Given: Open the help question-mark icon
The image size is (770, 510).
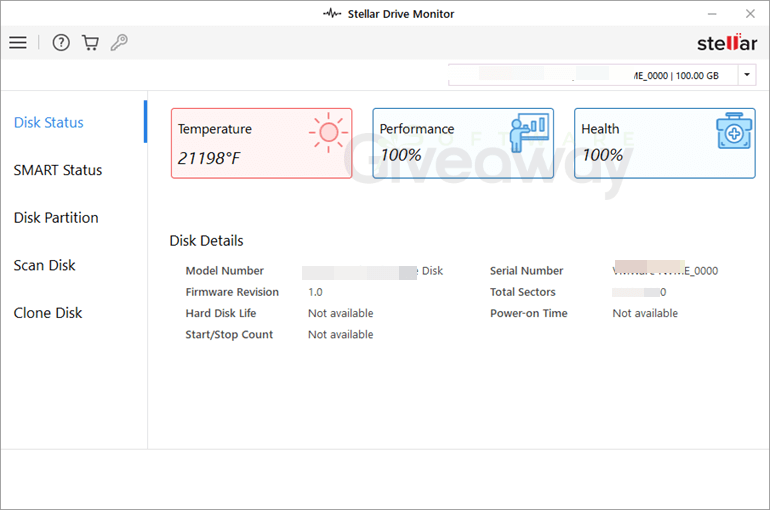Looking at the screenshot, I should (x=61, y=43).
